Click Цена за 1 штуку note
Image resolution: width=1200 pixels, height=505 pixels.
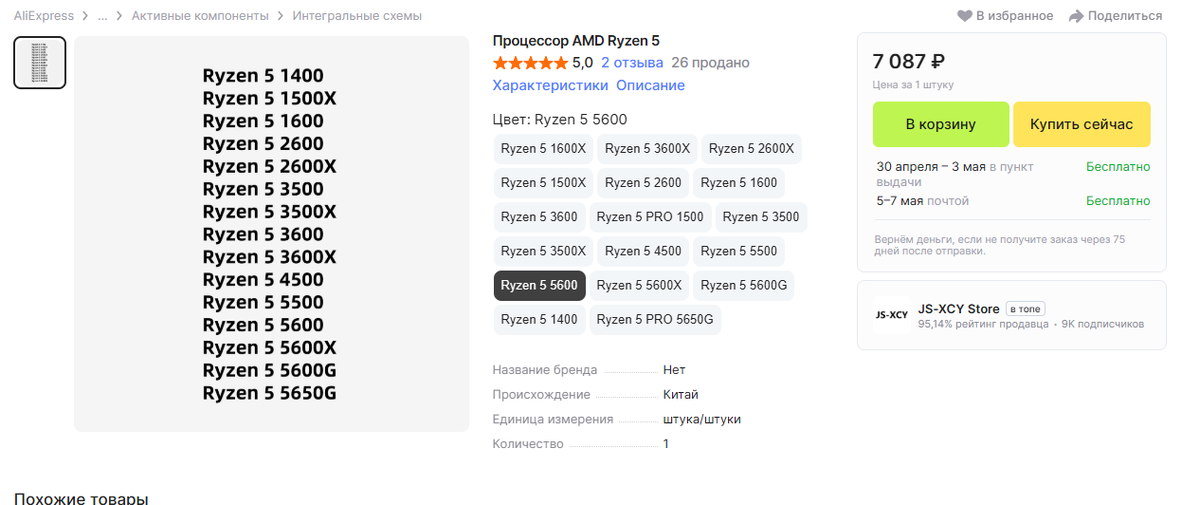point(913,85)
